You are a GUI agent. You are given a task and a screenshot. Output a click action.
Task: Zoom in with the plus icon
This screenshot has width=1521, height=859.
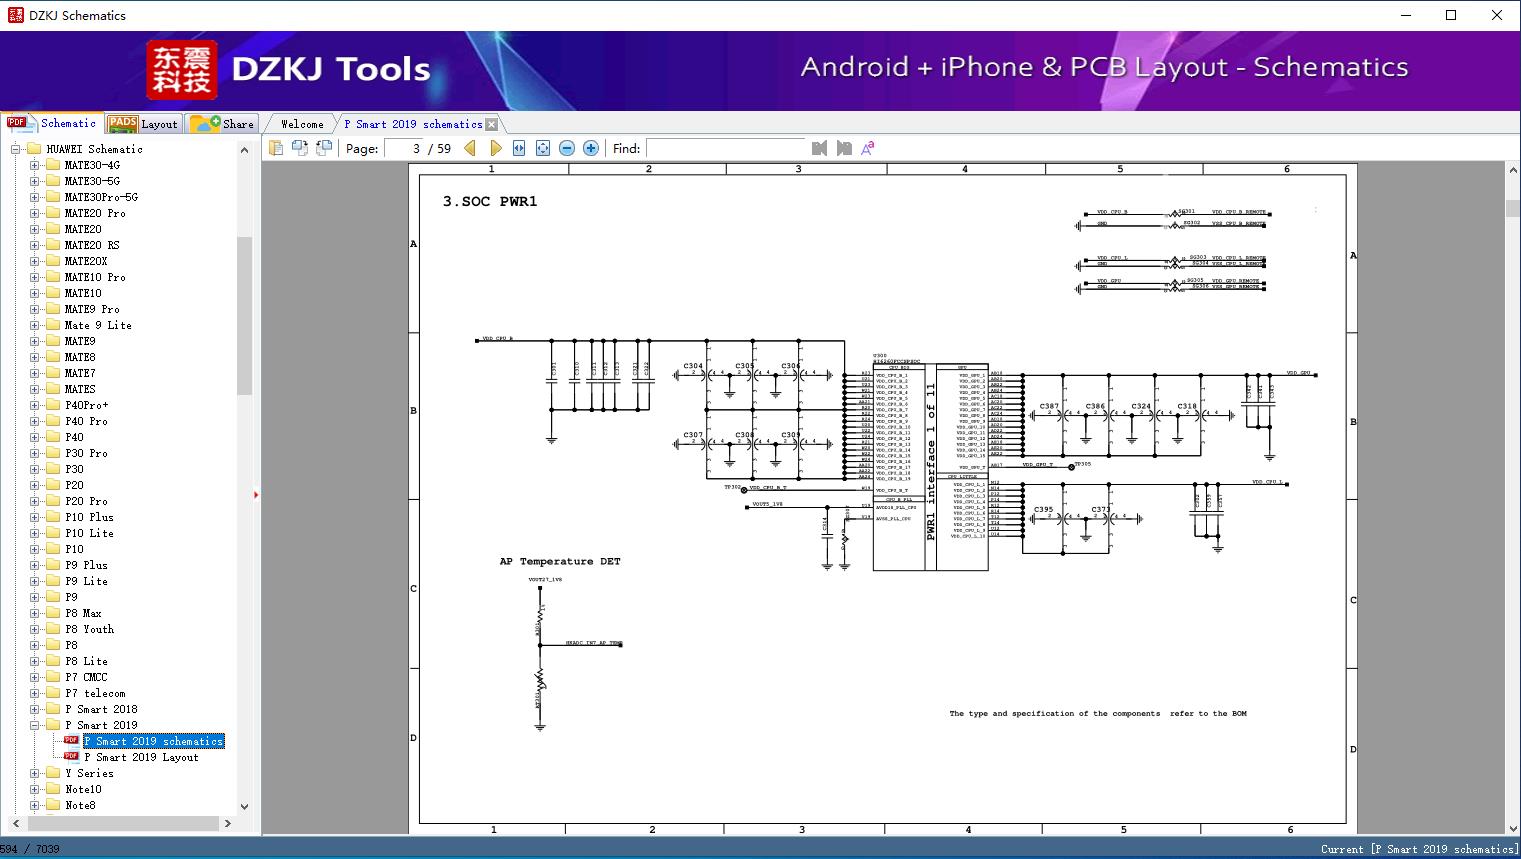pos(591,148)
